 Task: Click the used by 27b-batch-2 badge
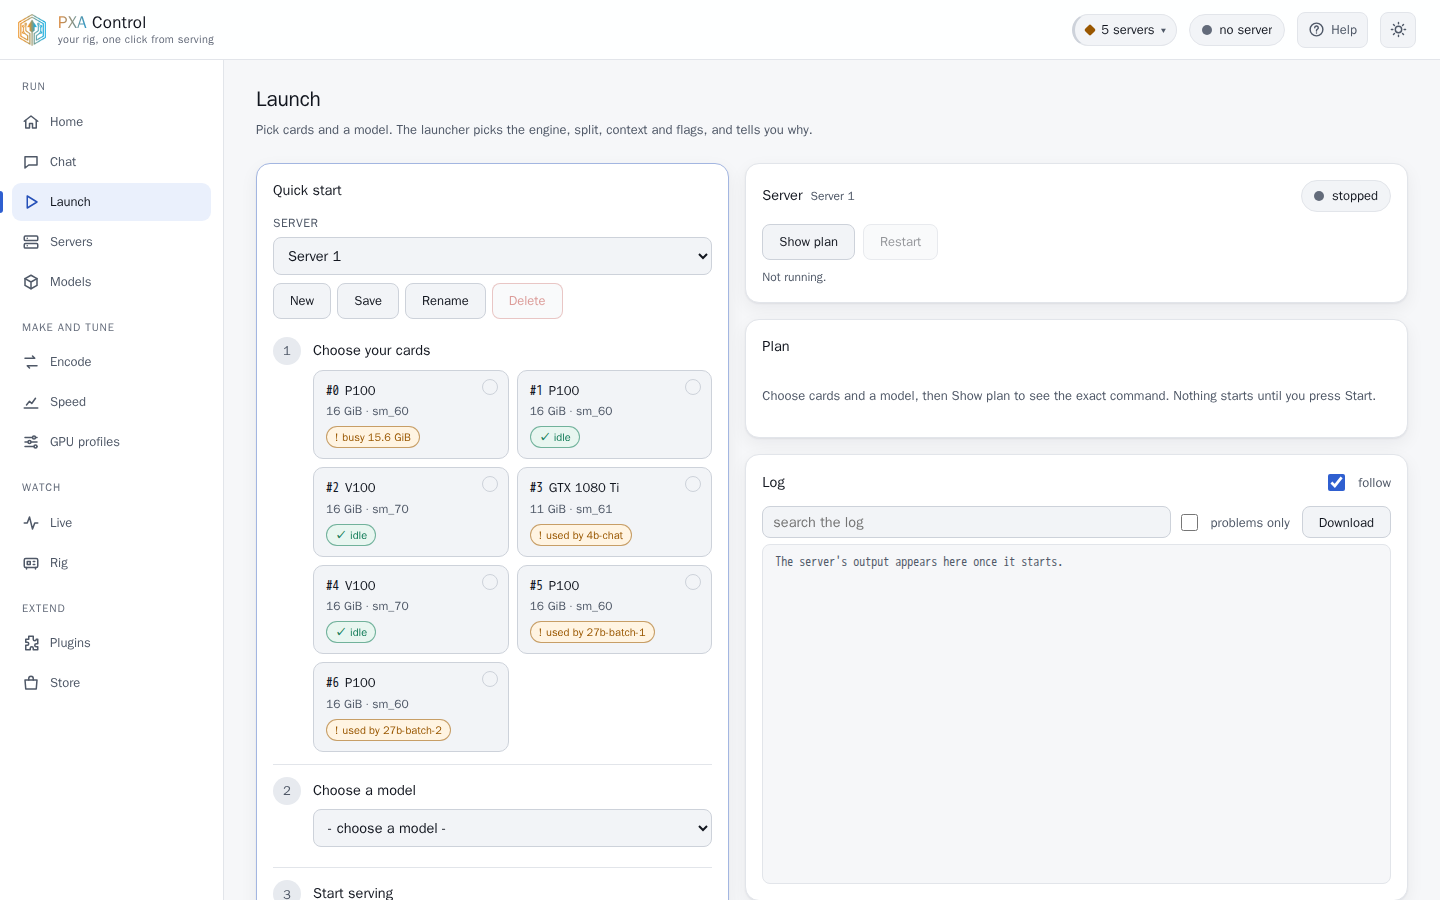point(388,730)
